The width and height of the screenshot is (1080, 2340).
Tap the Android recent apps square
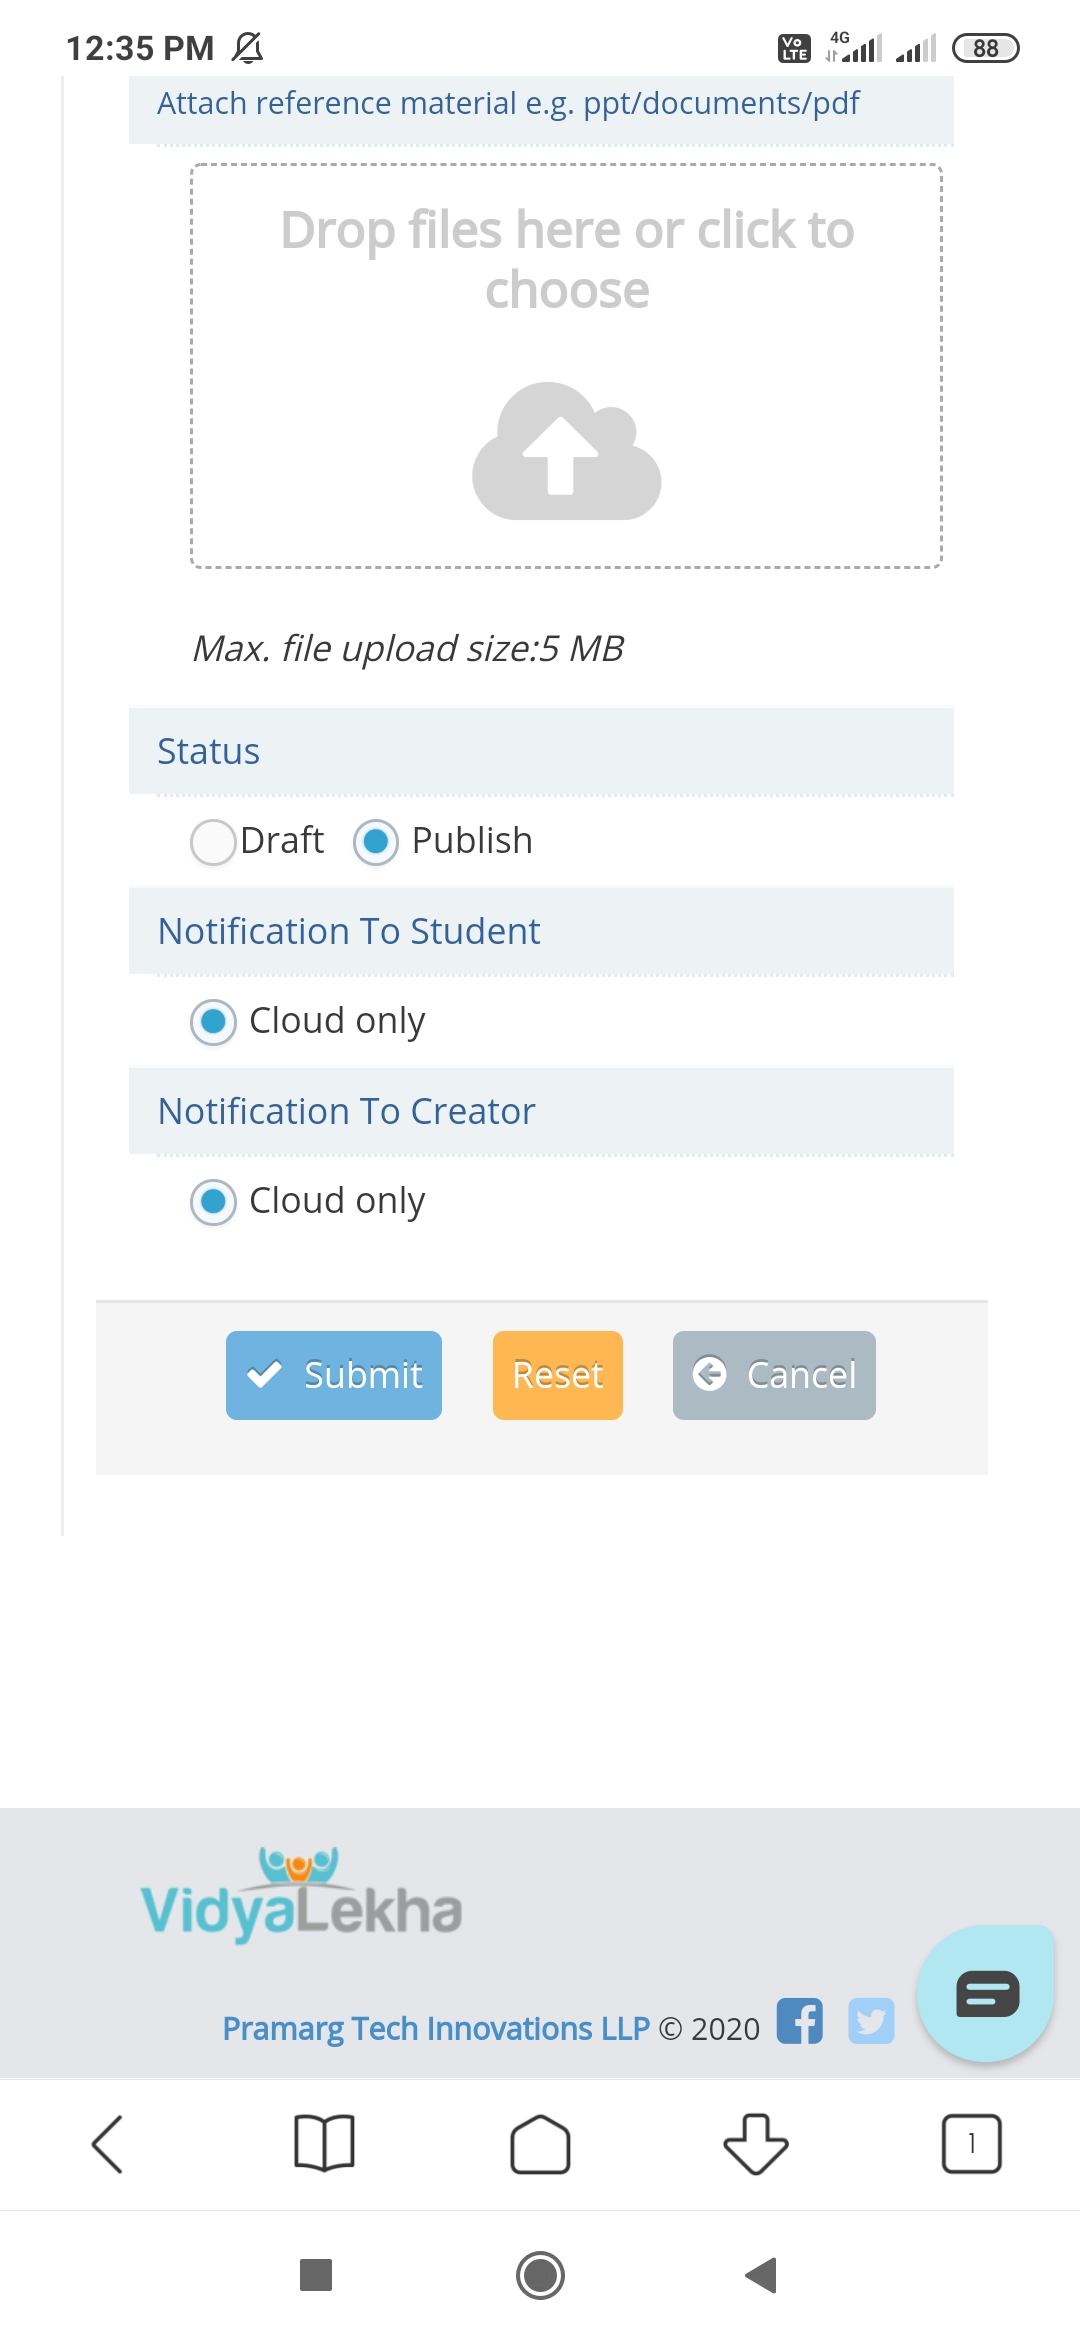[316, 2275]
